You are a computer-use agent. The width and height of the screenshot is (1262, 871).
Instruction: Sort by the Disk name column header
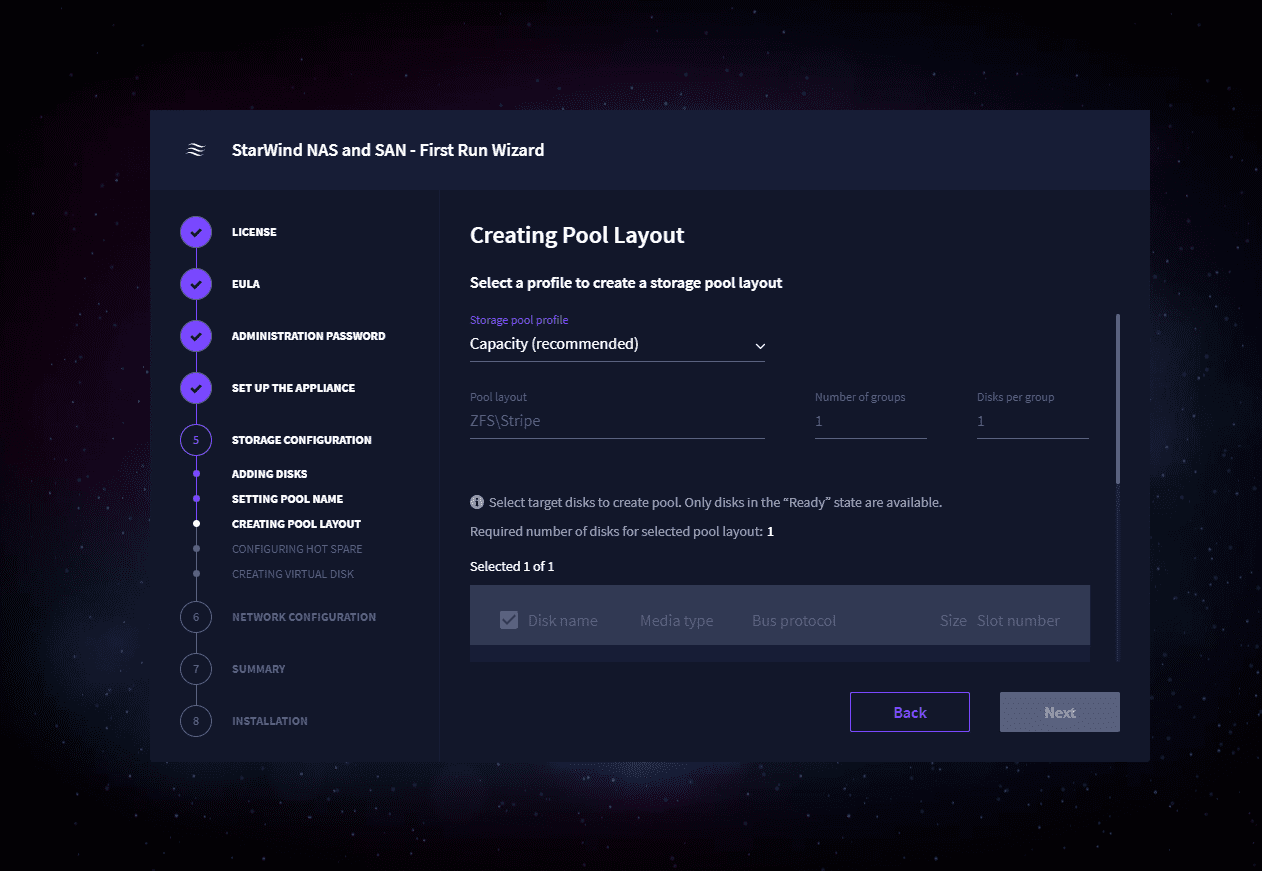click(563, 621)
